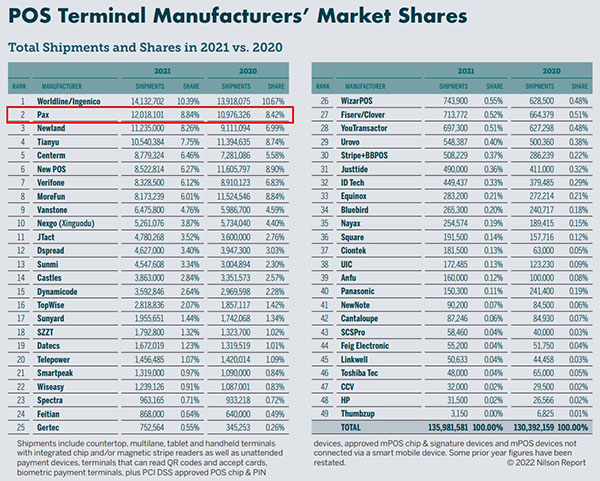Click the Toshiba Tec manufacturer entry
This screenshot has height=481, width=600.
[359, 373]
